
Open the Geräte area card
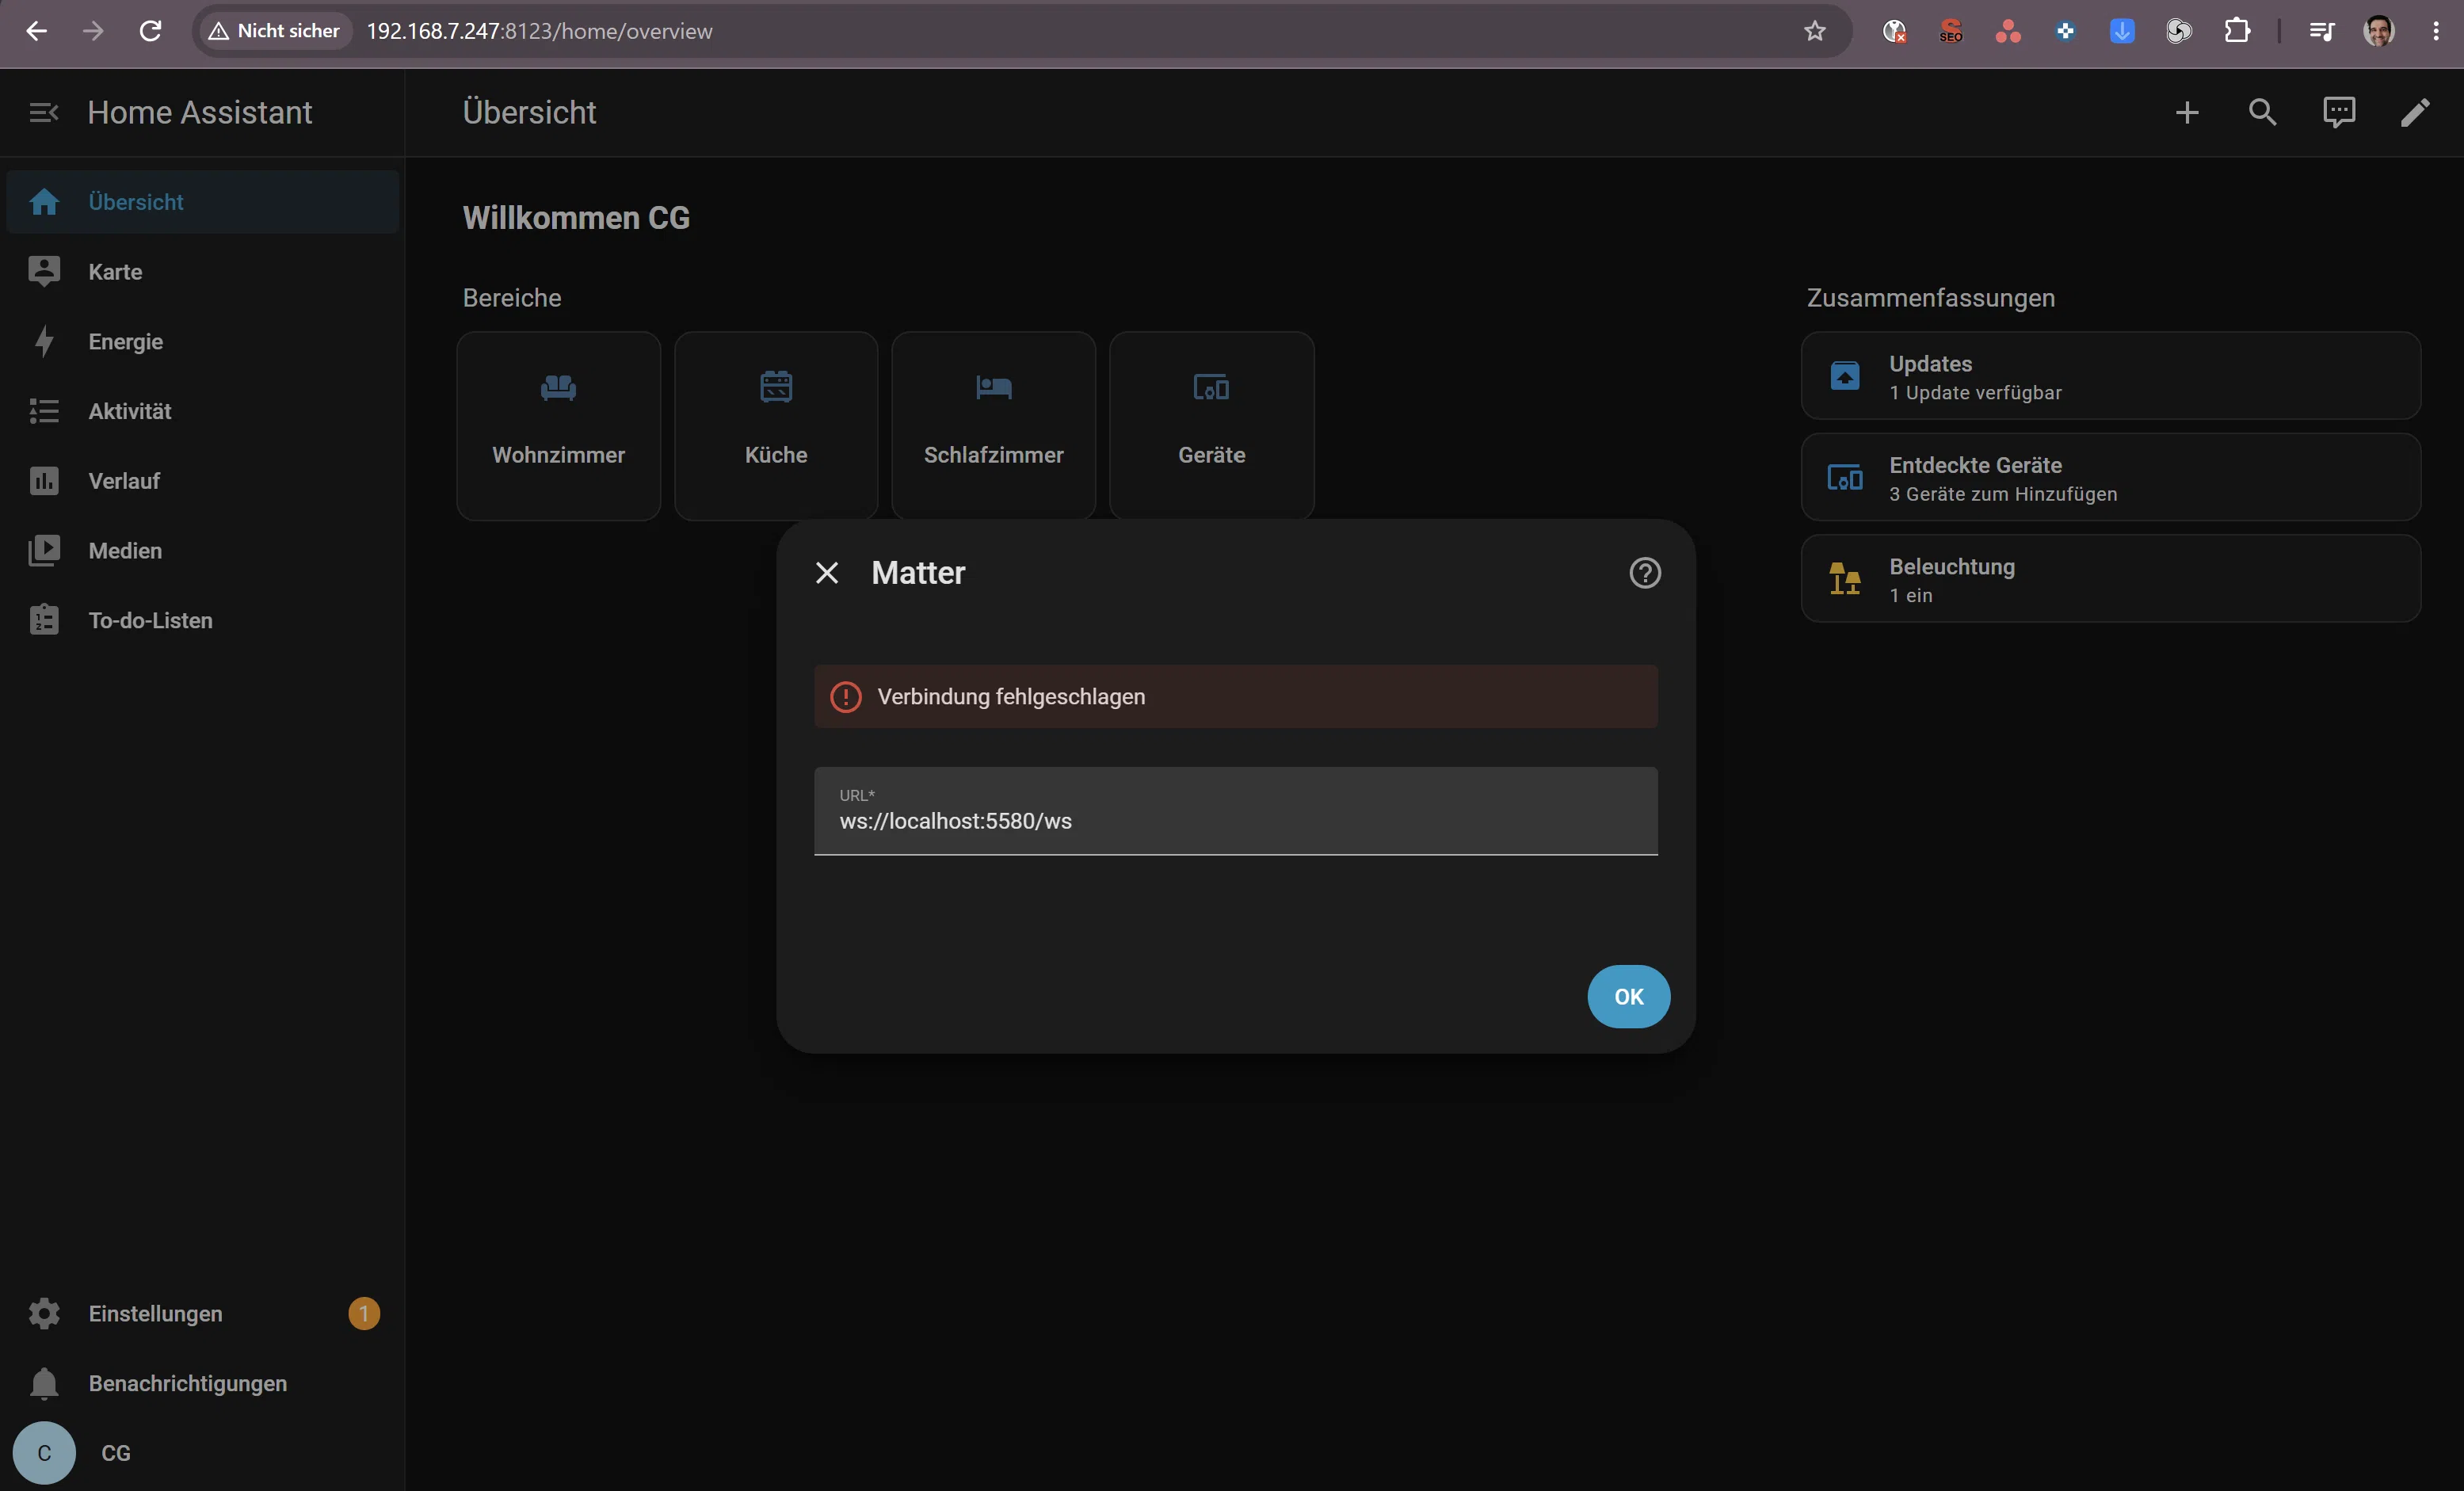pyautogui.click(x=1212, y=426)
